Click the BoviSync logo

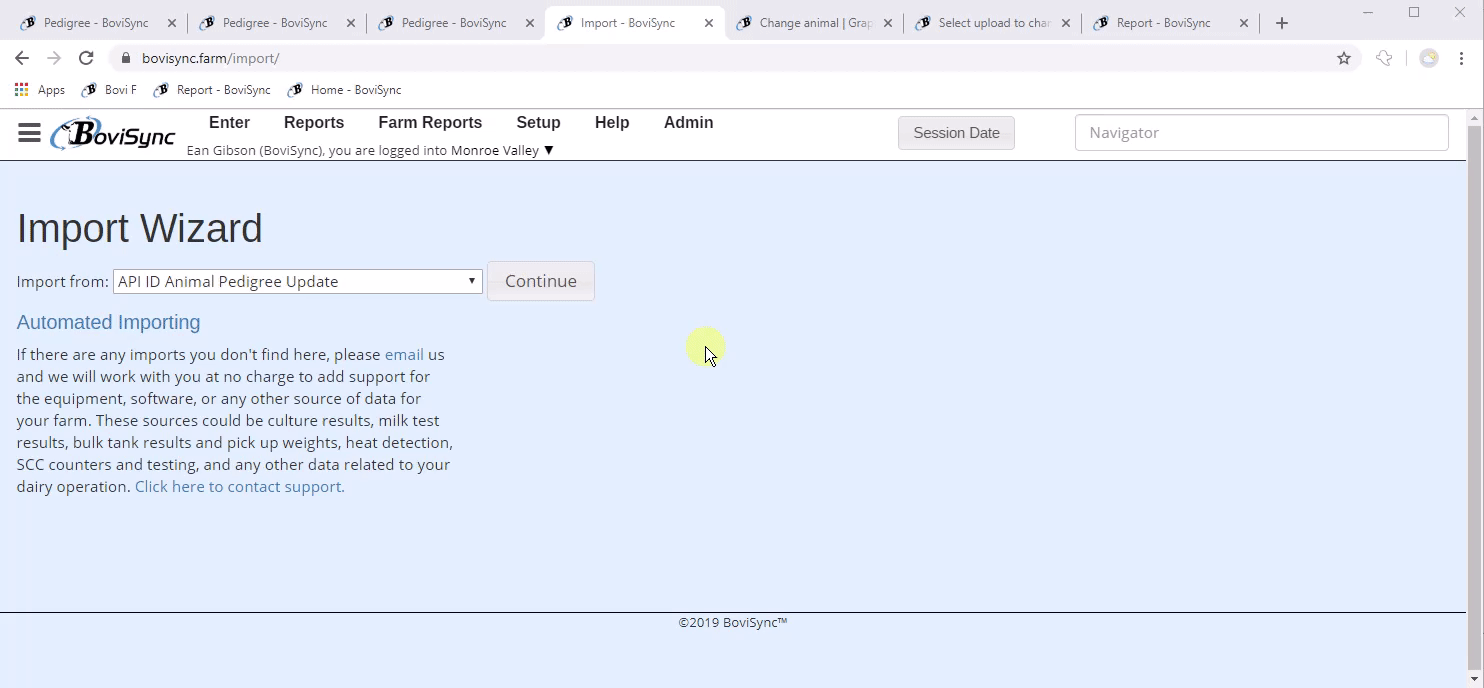113,134
